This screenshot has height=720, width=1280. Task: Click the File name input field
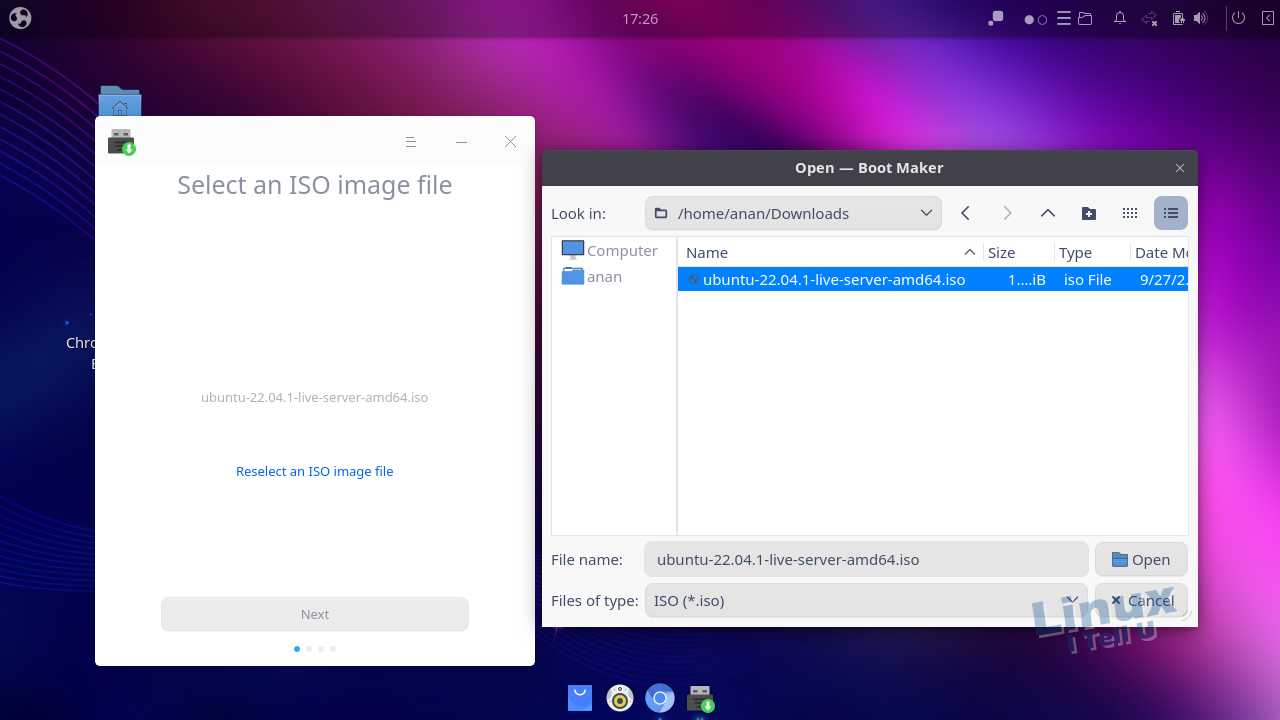point(866,559)
